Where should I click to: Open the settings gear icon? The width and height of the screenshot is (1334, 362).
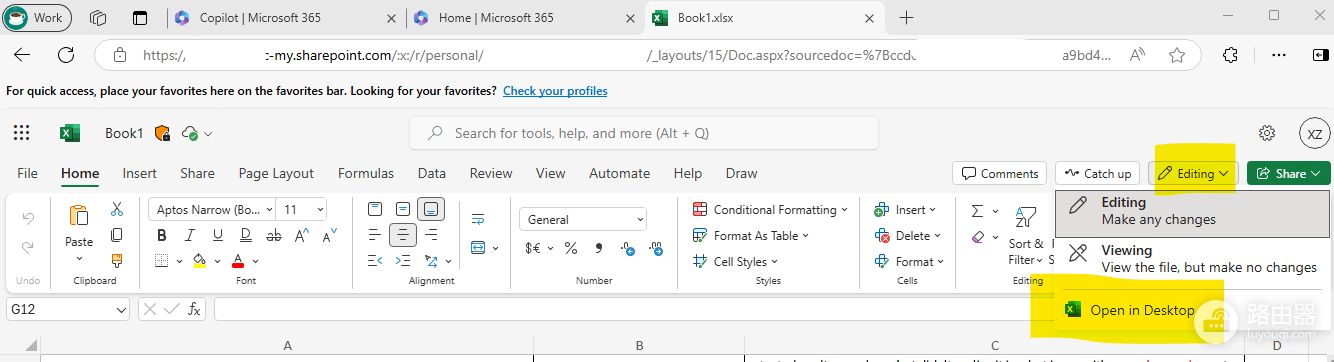1267,133
